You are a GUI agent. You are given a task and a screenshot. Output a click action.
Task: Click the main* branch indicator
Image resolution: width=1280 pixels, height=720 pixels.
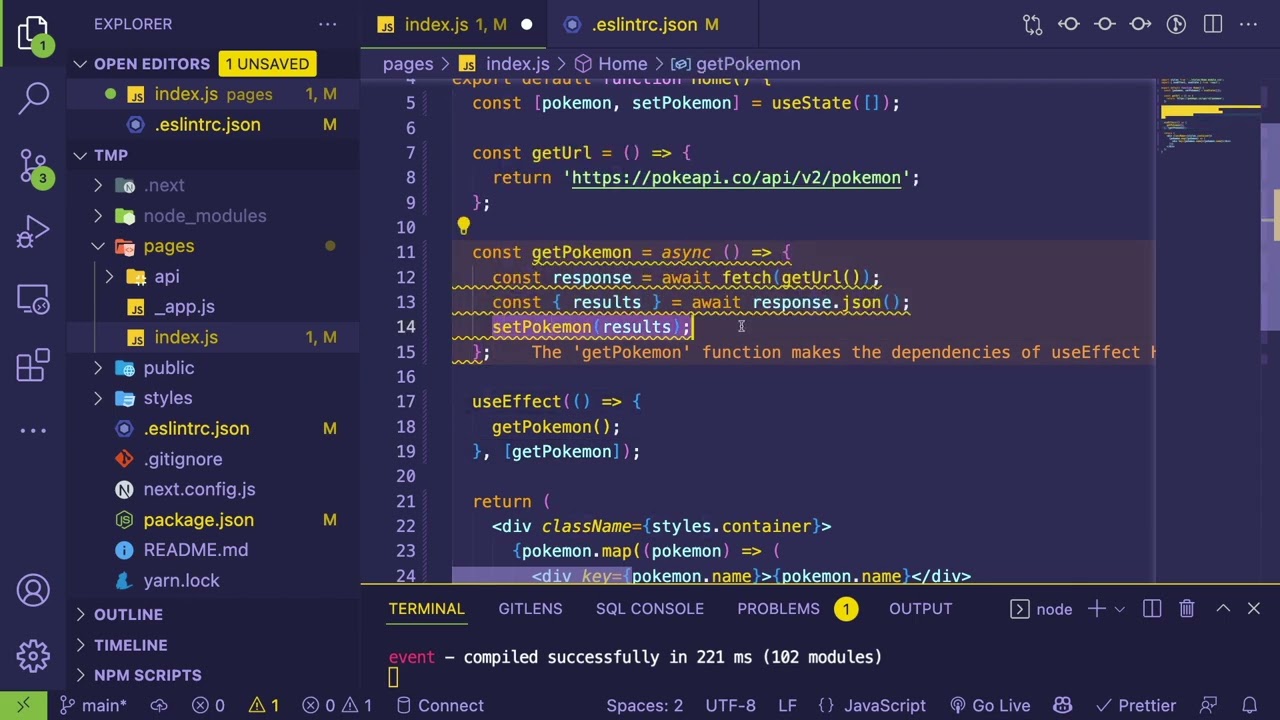click(92, 705)
